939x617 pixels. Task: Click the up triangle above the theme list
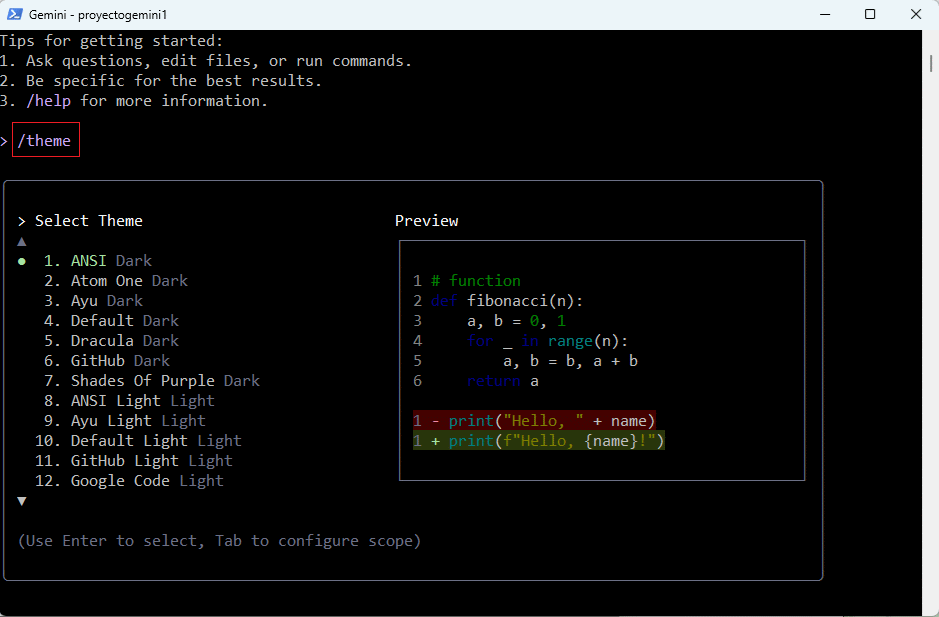tap(22, 240)
